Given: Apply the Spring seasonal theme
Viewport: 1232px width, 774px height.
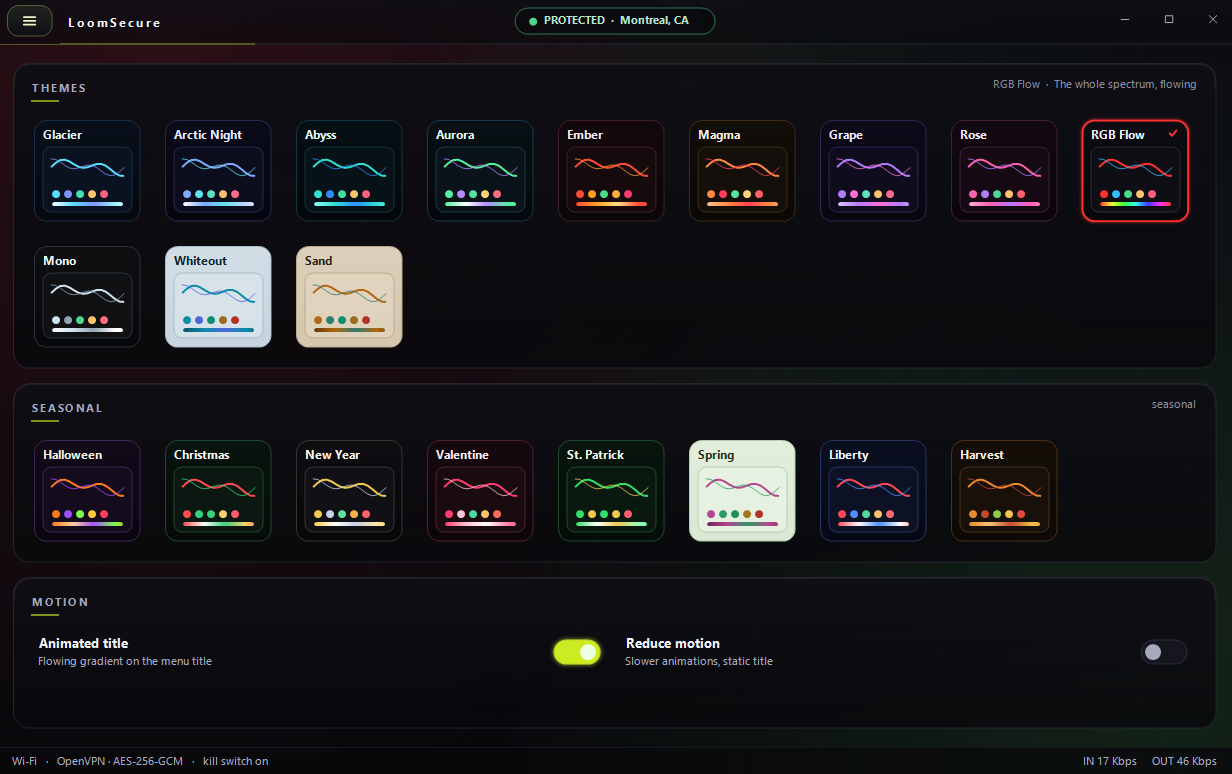Looking at the screenshot, I should click(x=742, y=491).
